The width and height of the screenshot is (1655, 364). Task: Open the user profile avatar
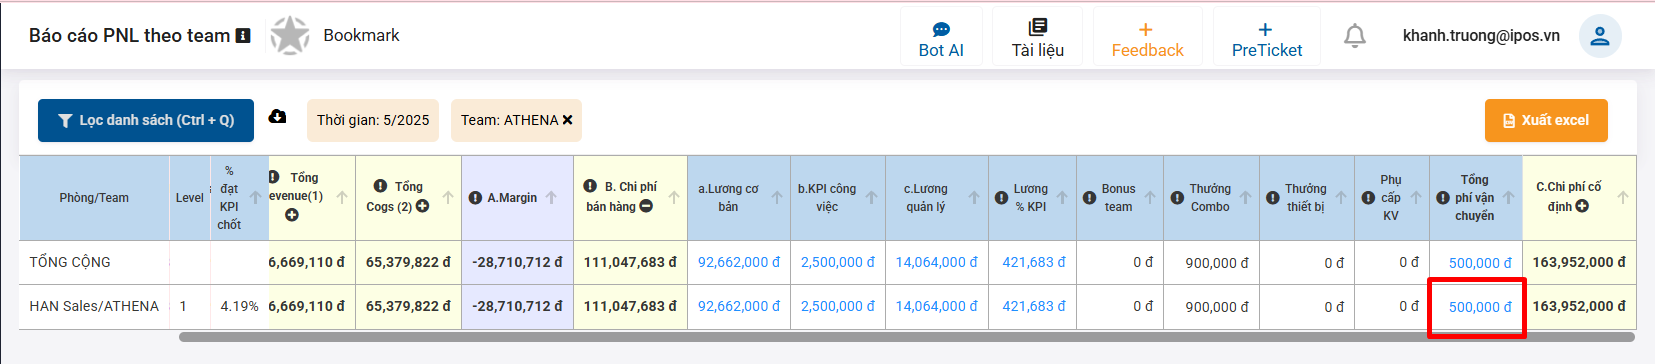click(x=1600, y=36)
